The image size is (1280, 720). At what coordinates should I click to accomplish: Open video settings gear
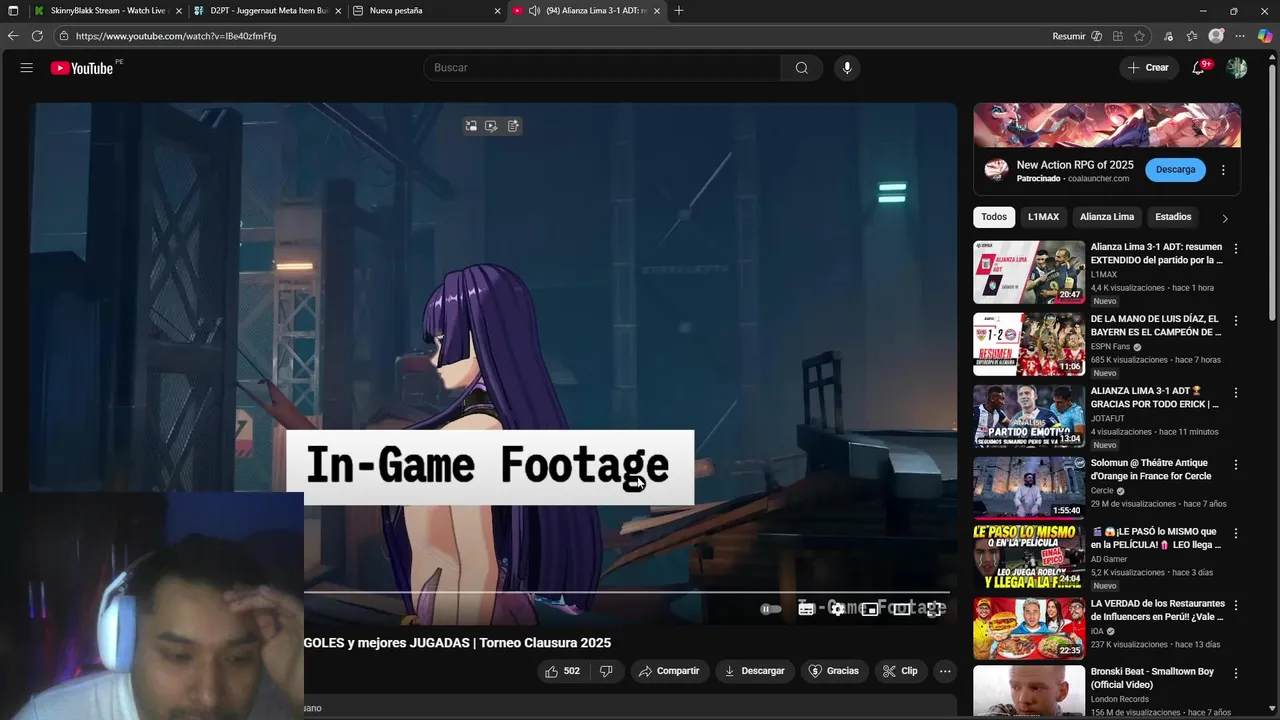click(x=838, y=609)
